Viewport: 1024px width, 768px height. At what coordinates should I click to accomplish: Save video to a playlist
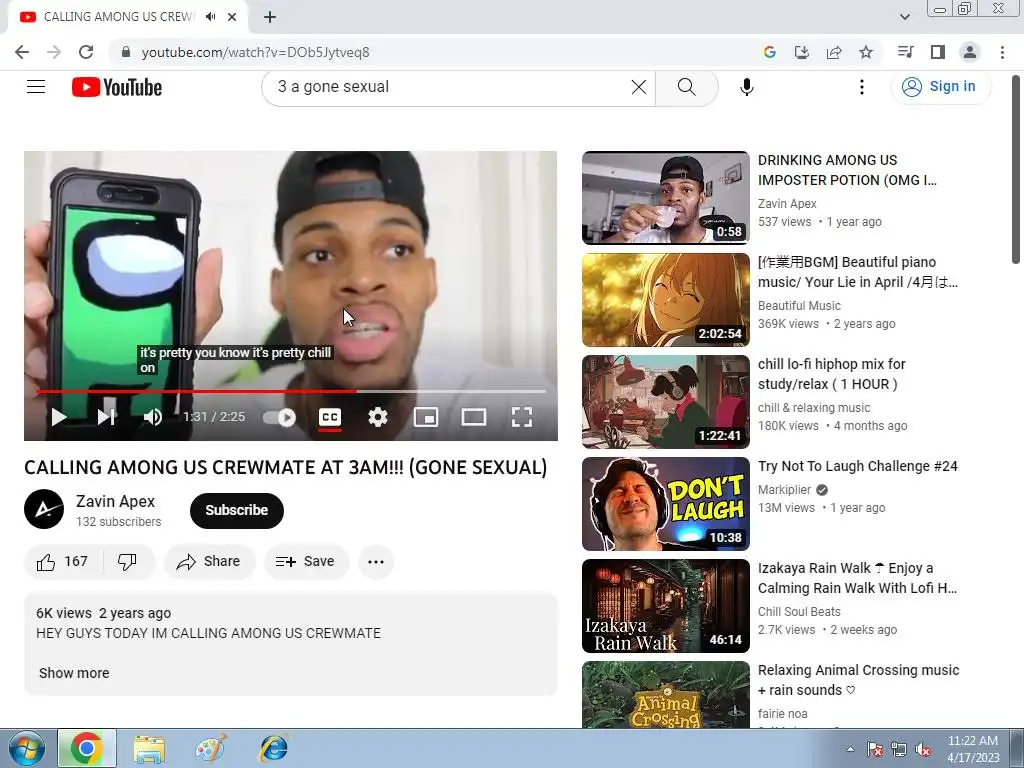coord(306,562)
